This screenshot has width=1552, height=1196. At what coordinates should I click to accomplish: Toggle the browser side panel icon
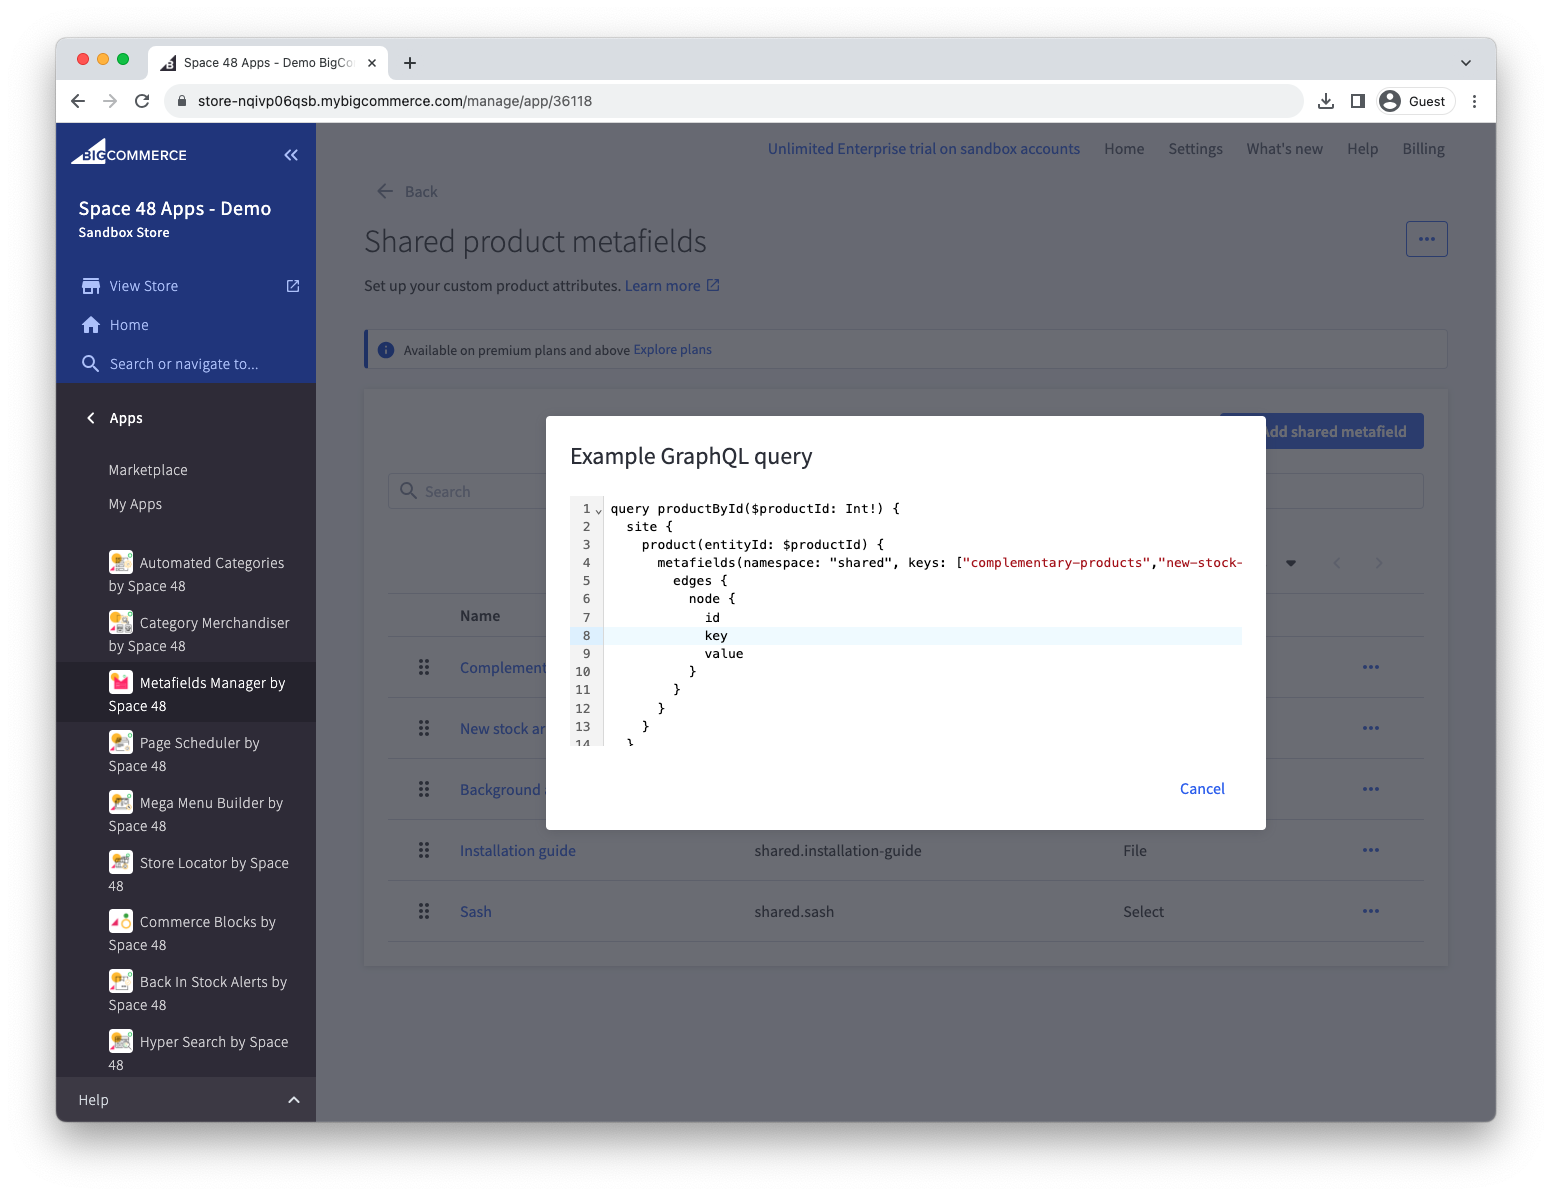pos(1357,101)
